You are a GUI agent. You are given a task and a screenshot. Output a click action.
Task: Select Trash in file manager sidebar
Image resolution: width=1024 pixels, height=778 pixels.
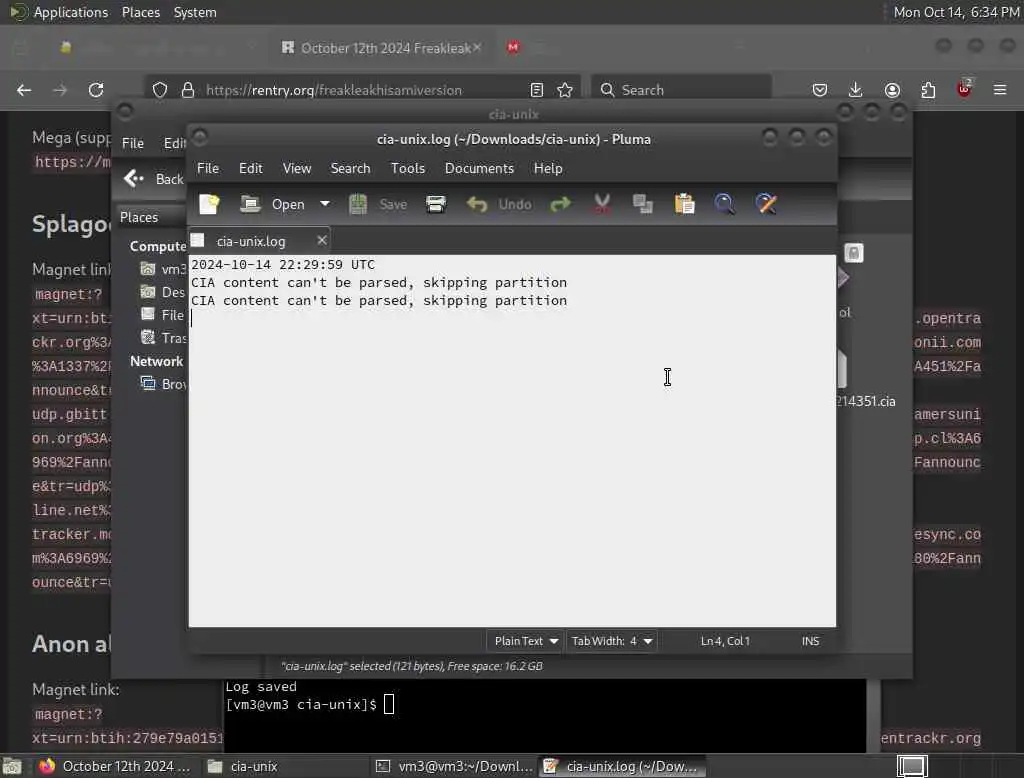click(163, 338)
